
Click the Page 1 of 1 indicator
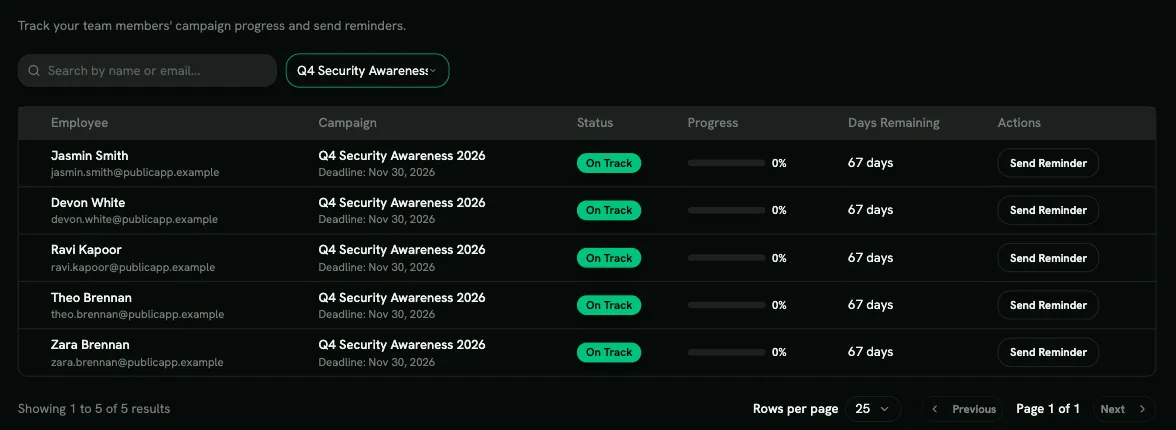pyautogui.click(x=1048, y=409)
